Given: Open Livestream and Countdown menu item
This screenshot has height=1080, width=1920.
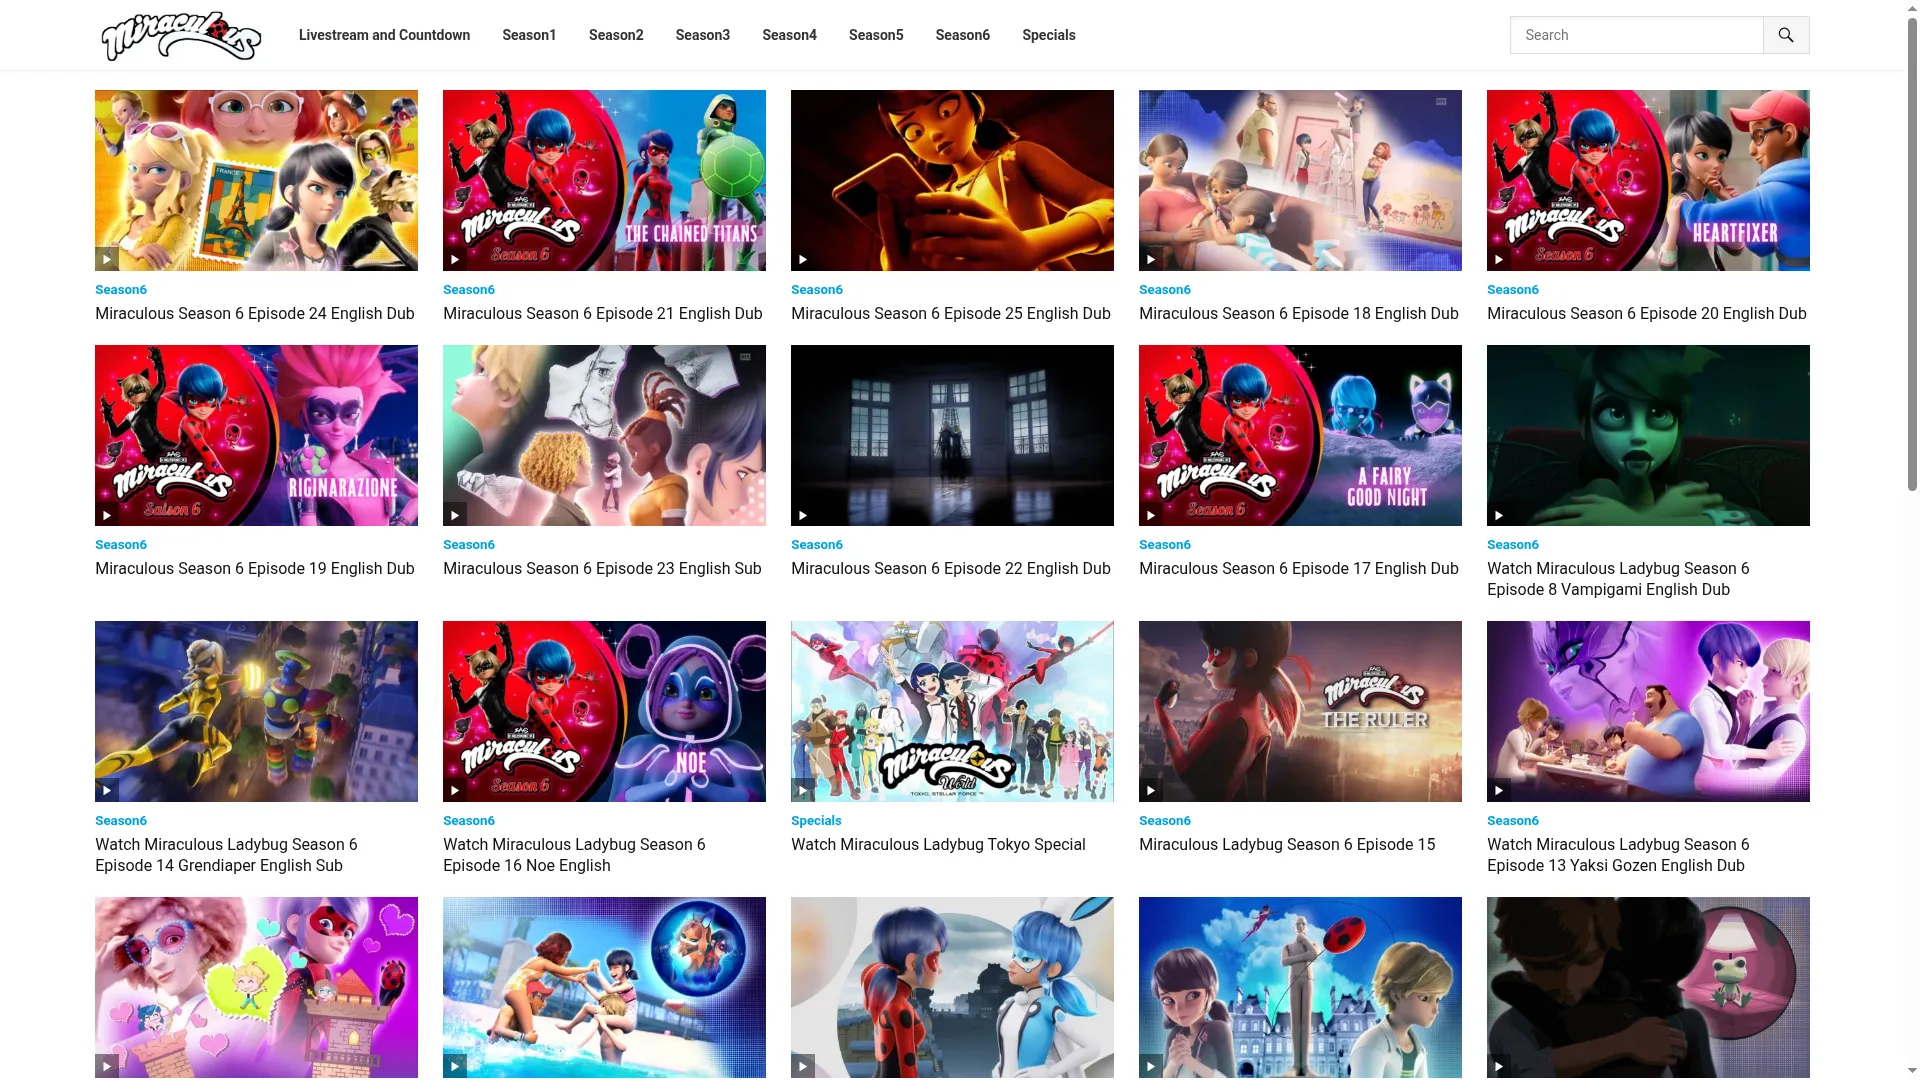Looking at the screenshot, I should point(384,35).
